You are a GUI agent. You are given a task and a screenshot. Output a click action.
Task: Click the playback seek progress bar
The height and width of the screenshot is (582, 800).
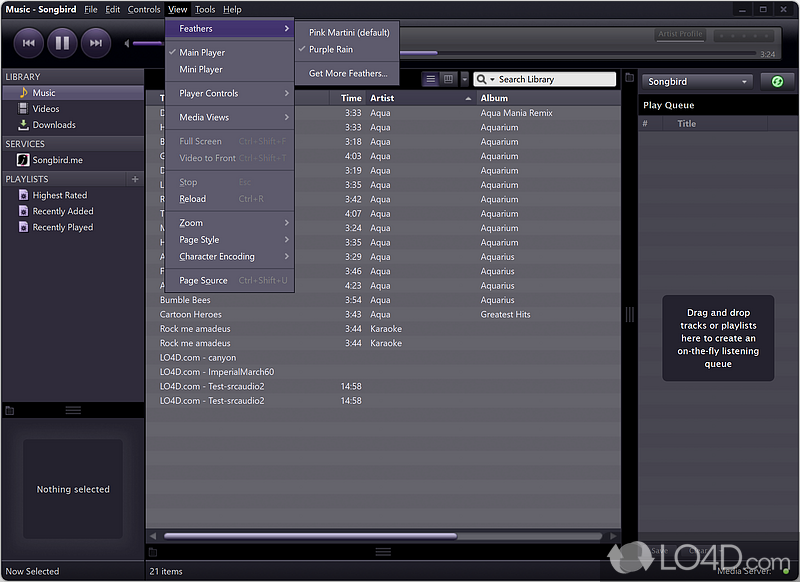coord(580,53)
